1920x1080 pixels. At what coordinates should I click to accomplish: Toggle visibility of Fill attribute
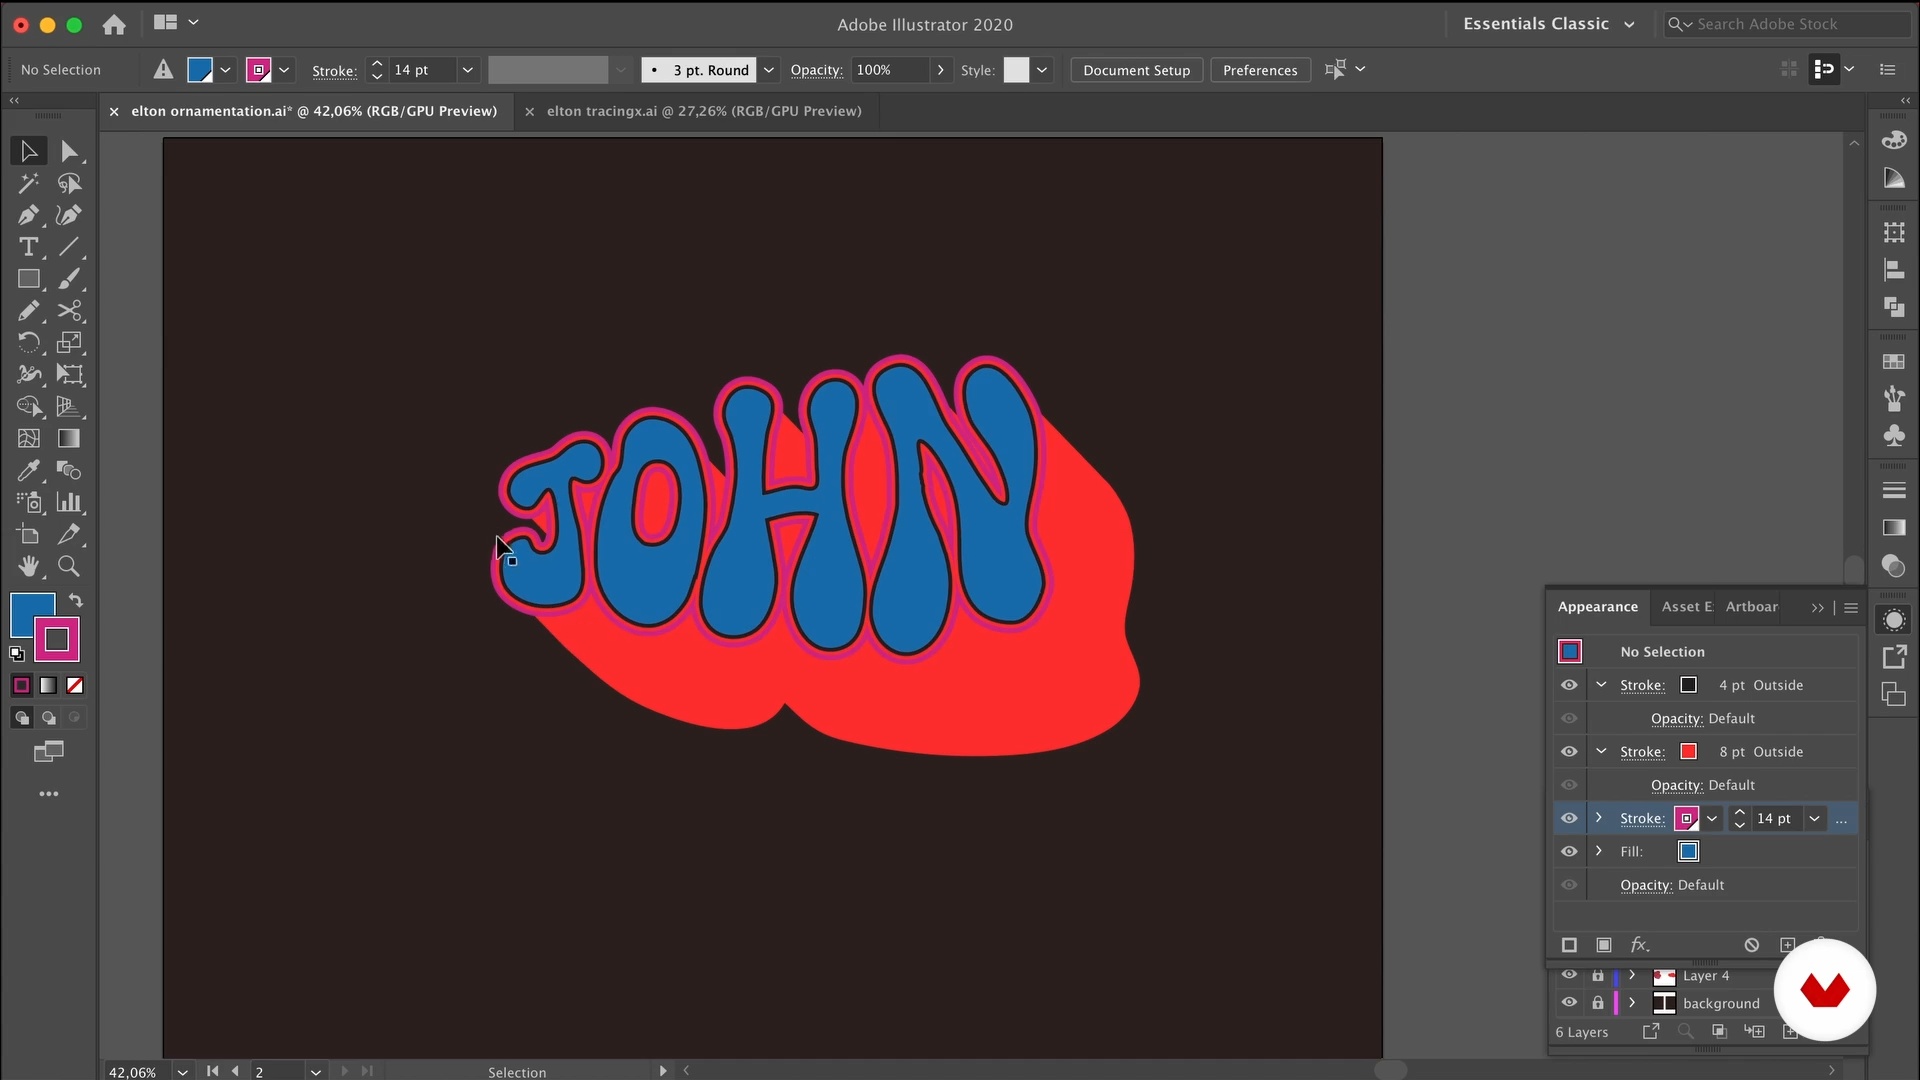[1569, 851]
